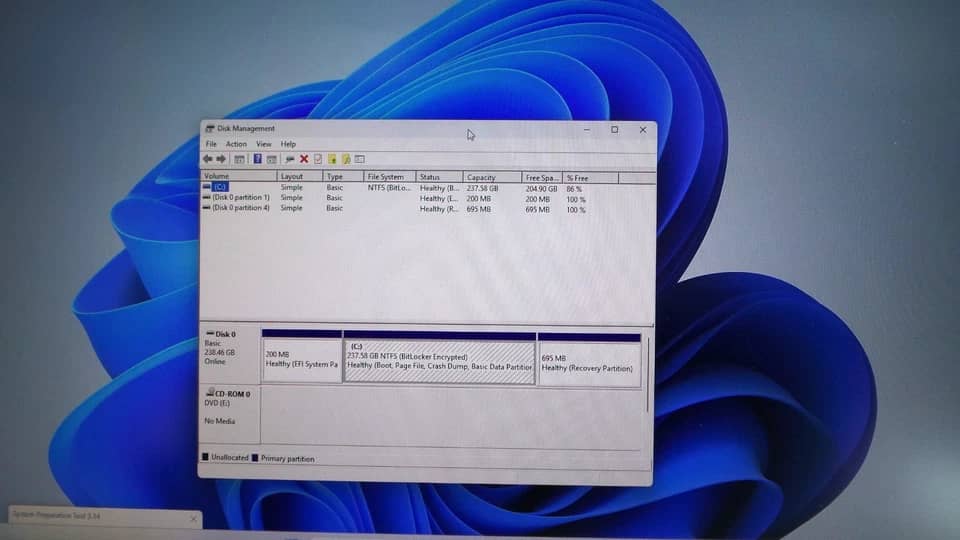Sort by the Free Space column header
The image size is (960, 540).
tap(542, 178)
